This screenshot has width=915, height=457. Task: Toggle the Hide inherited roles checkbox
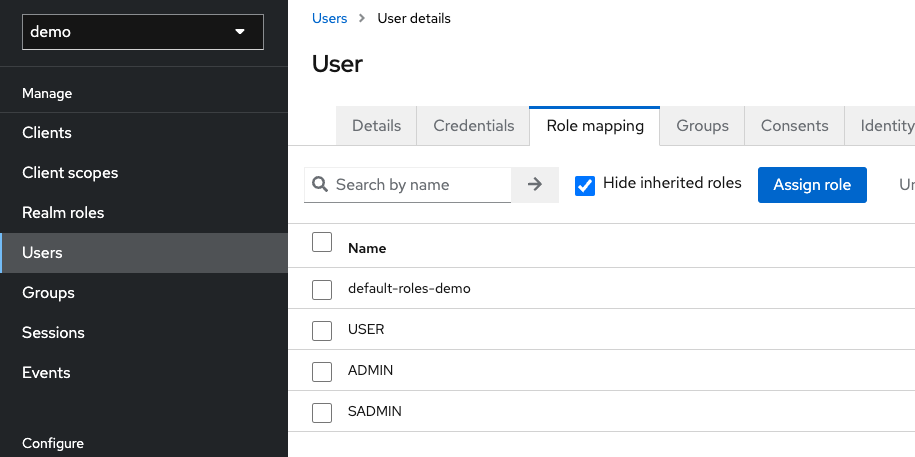point(585,185)
